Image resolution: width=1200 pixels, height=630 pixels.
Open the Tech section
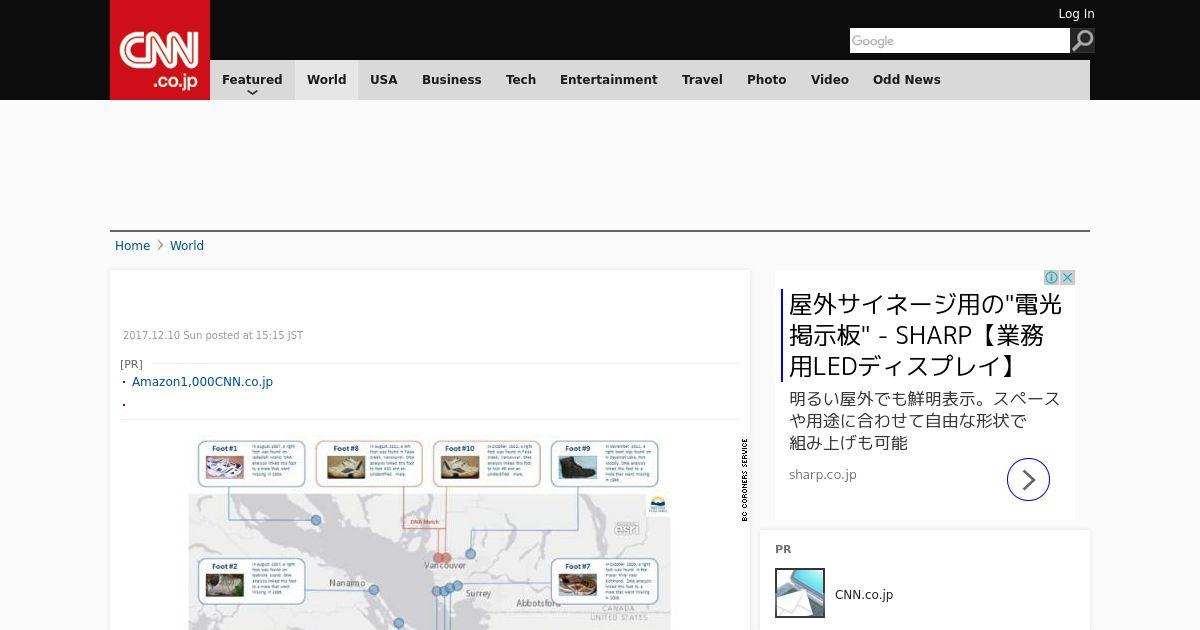521,80
